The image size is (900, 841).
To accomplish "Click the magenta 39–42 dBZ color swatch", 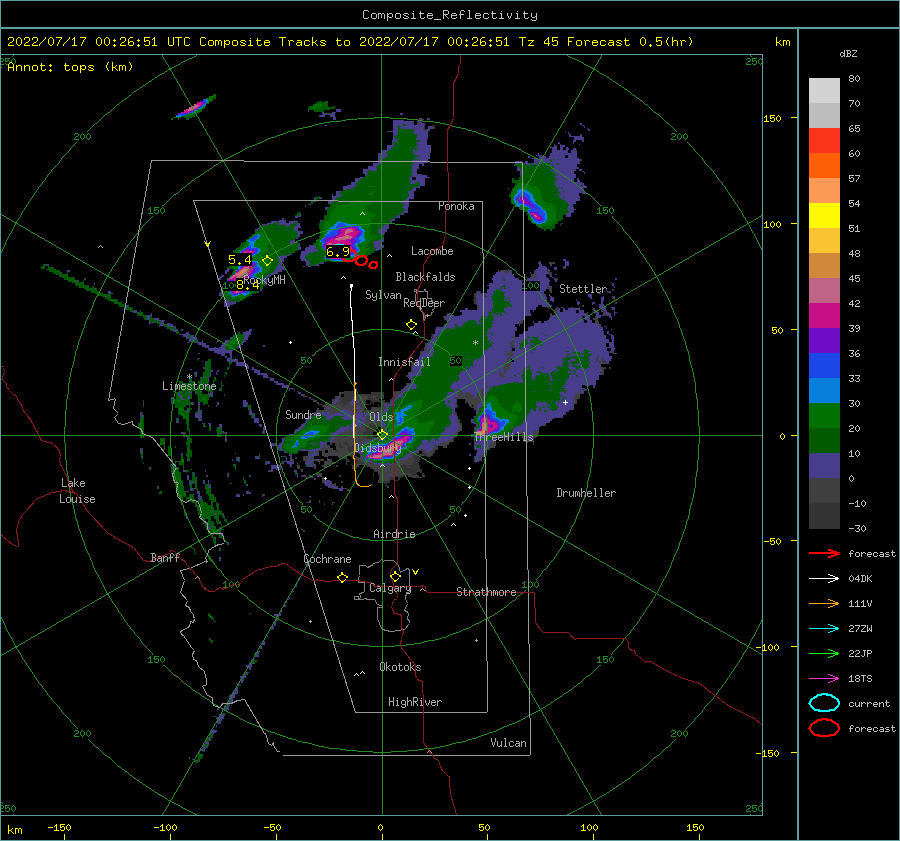I will (824, 316).
